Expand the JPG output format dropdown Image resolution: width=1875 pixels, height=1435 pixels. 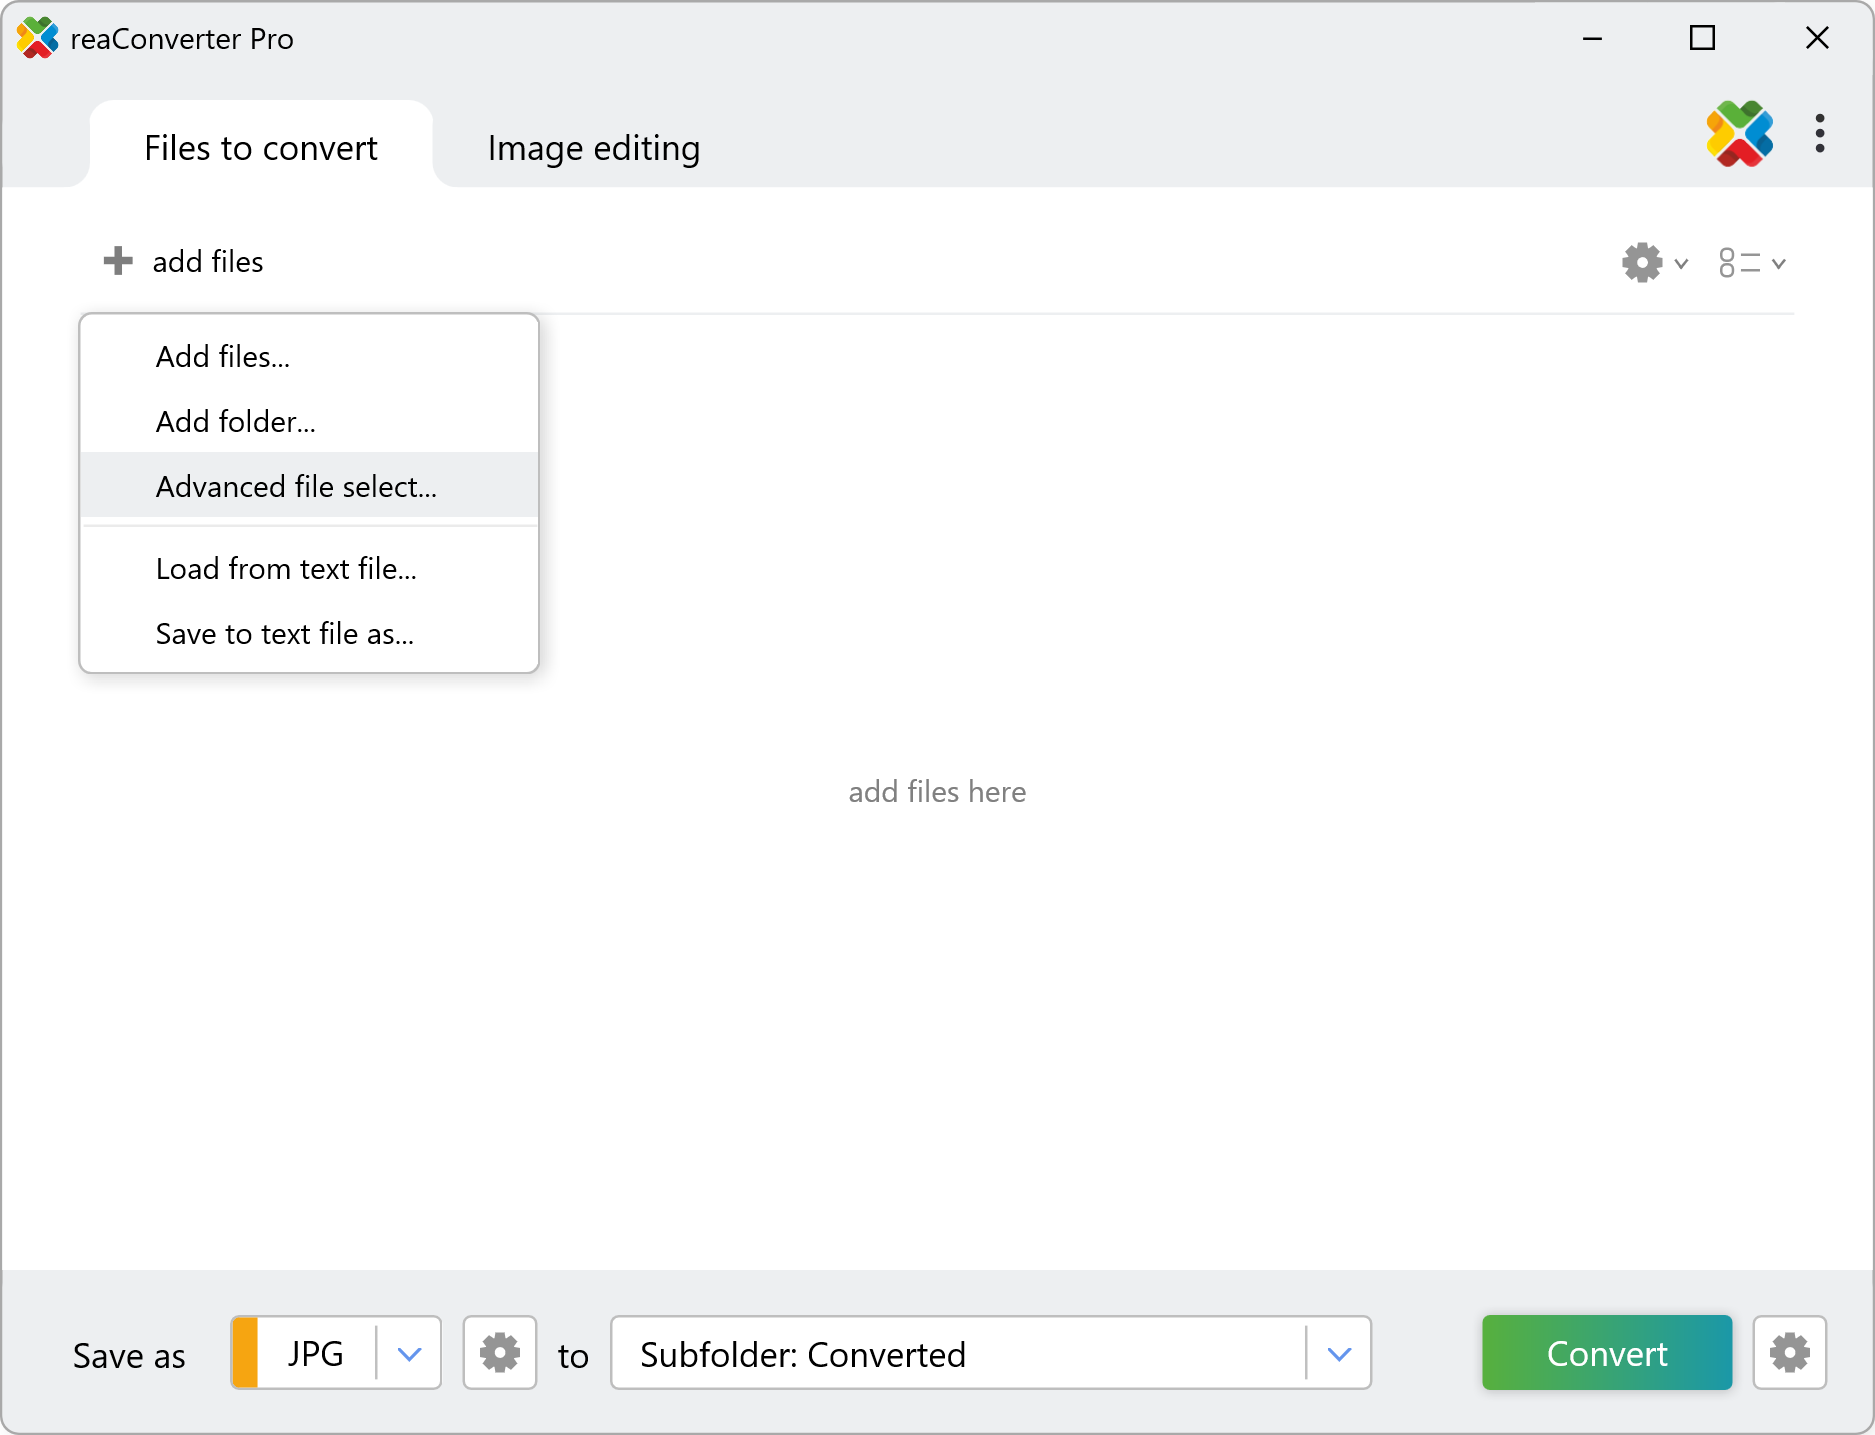409,1353
